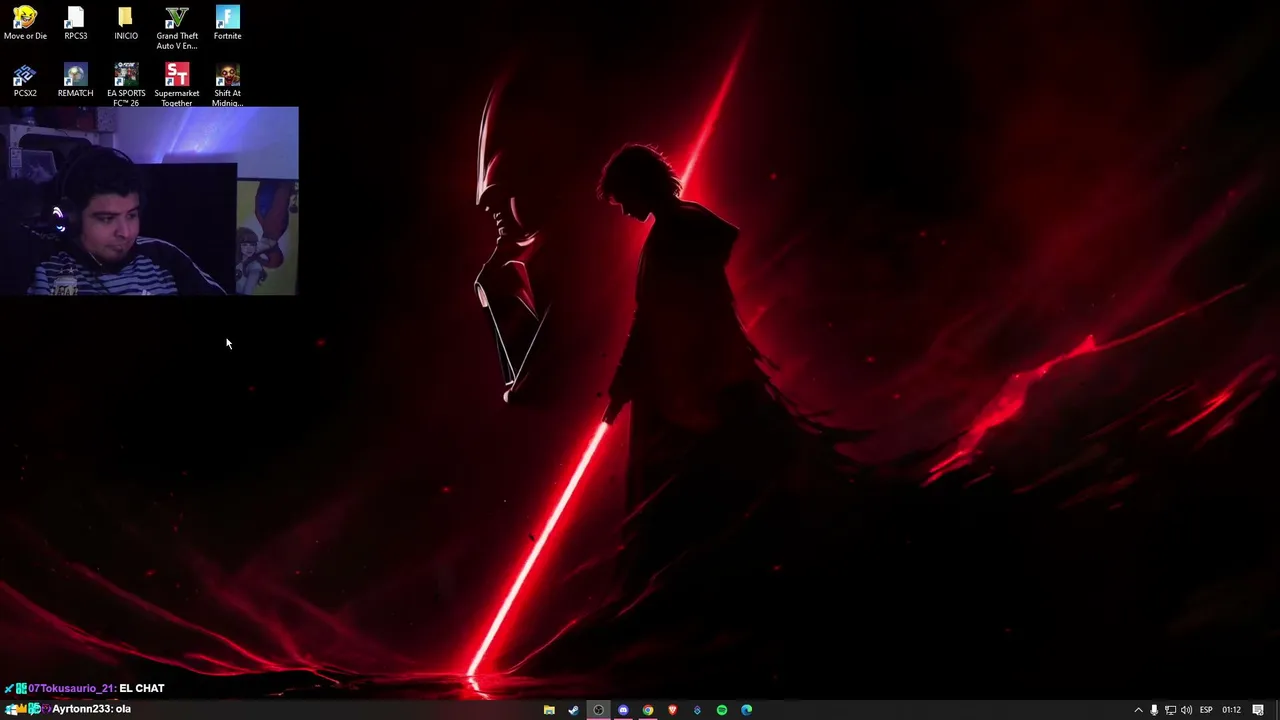The width and height of the screenshot is (1280, 720).
Task: Switch to Discord in the taskbar
Action: click(x=623, y=710)
